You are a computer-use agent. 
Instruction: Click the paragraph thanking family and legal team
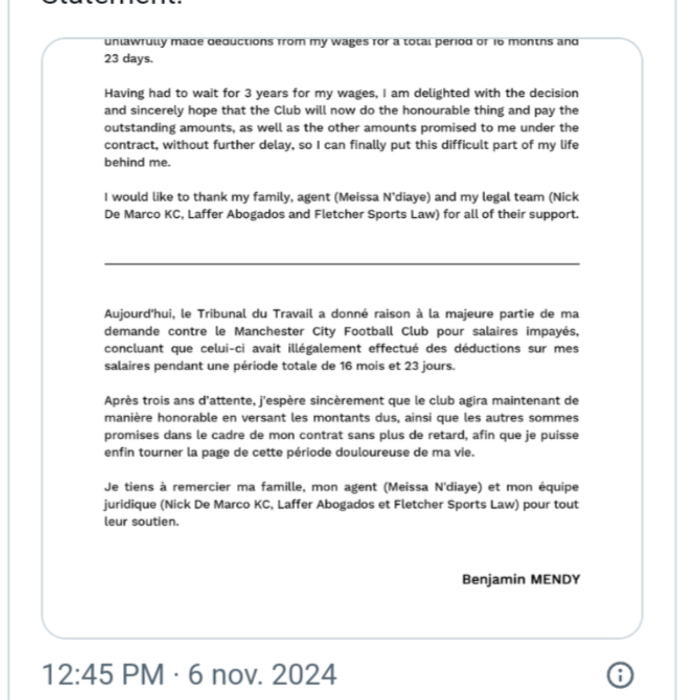pos(341,205)
